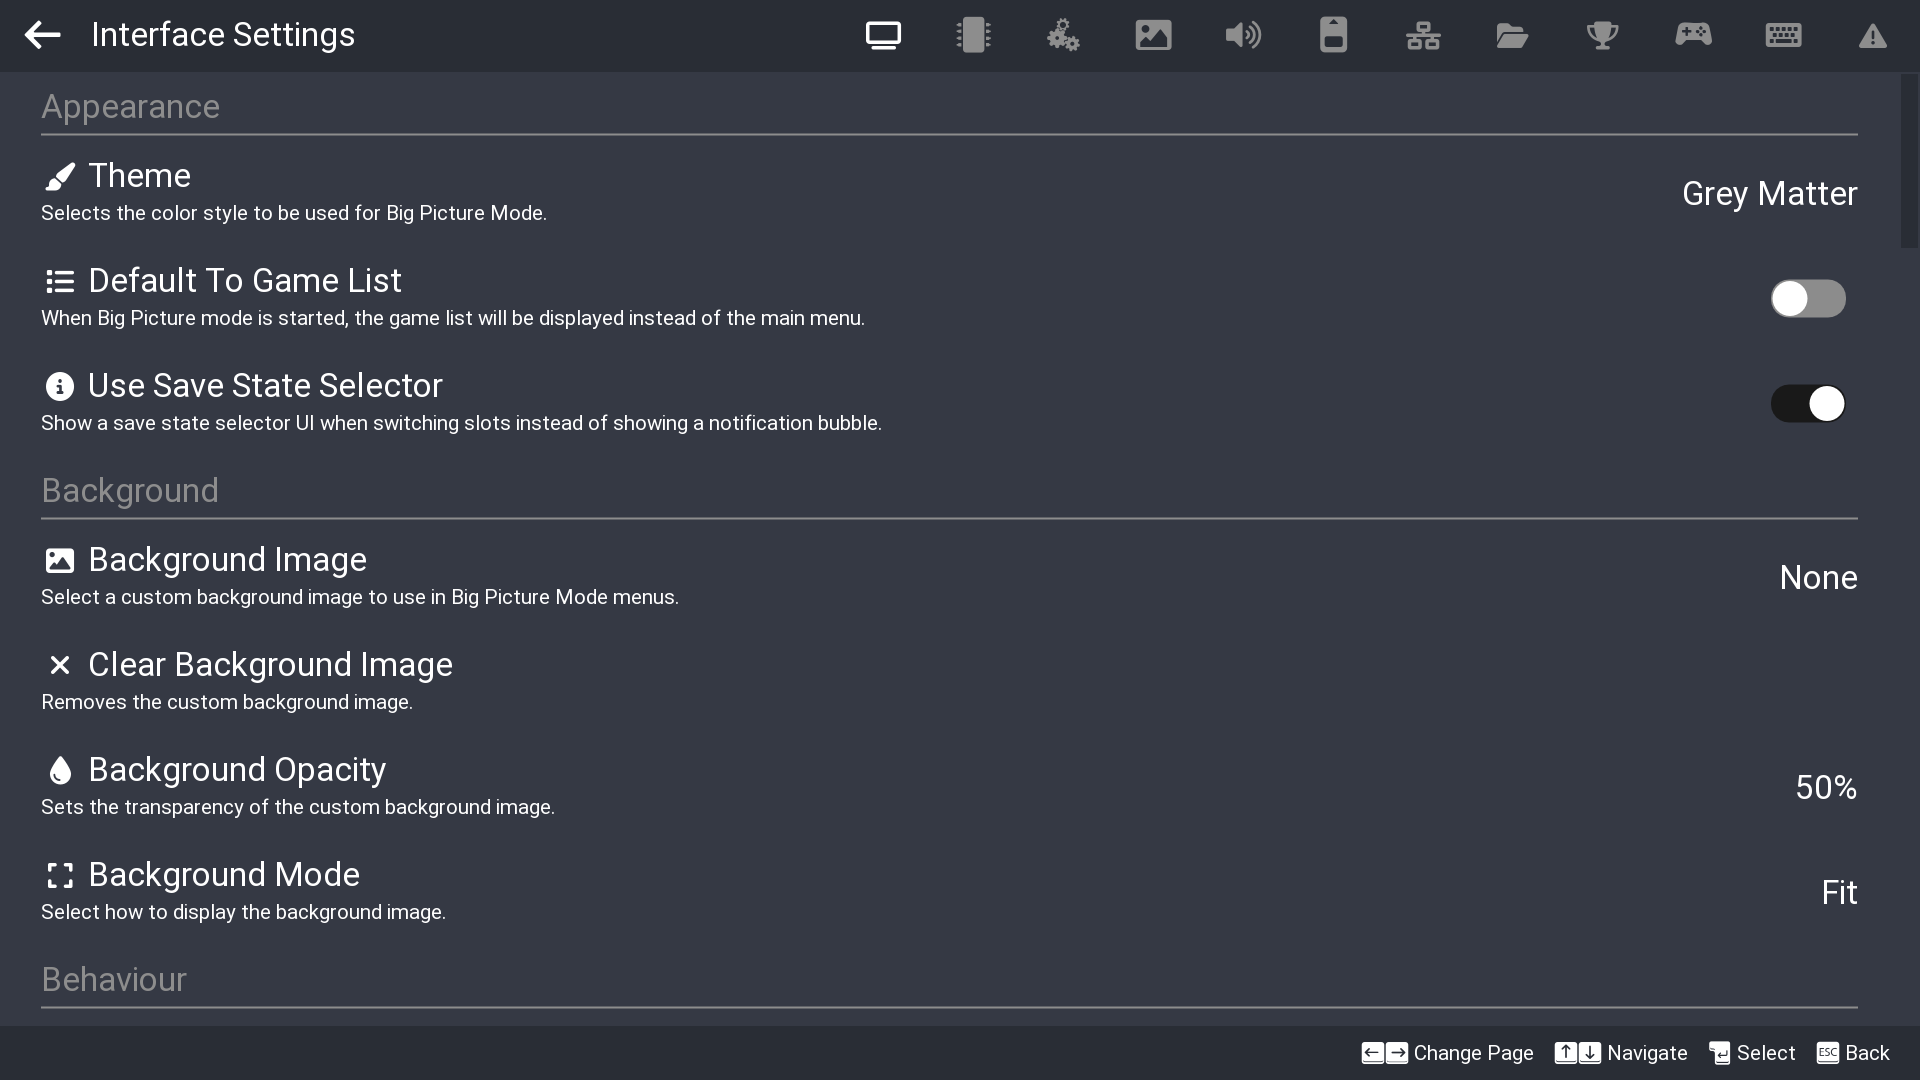This screenshot has height=1080, width=1920.
Task: Open the memory card settings page
Action: [1333, 35]
